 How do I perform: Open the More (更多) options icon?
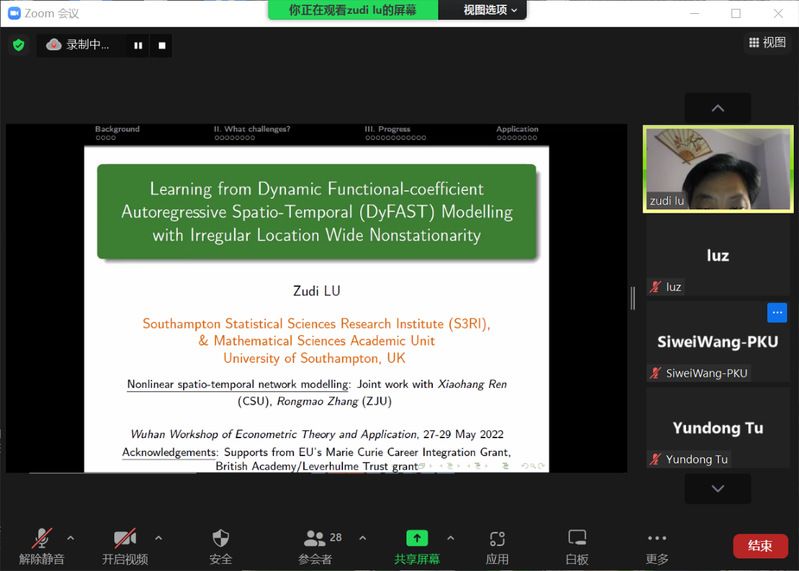point(657,538)
